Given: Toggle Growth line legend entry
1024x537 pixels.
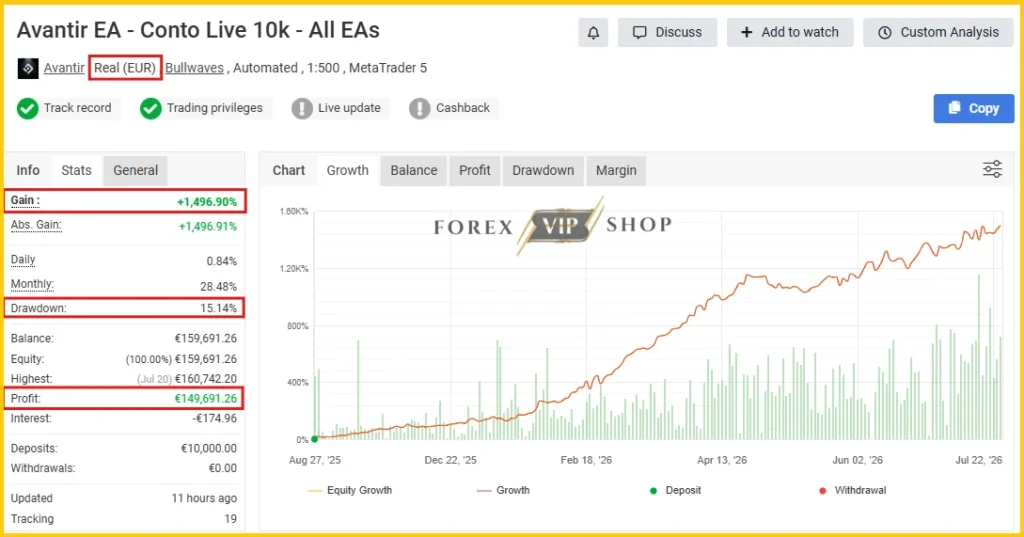Looking at the screenshot, I should (x=503, y=490).
